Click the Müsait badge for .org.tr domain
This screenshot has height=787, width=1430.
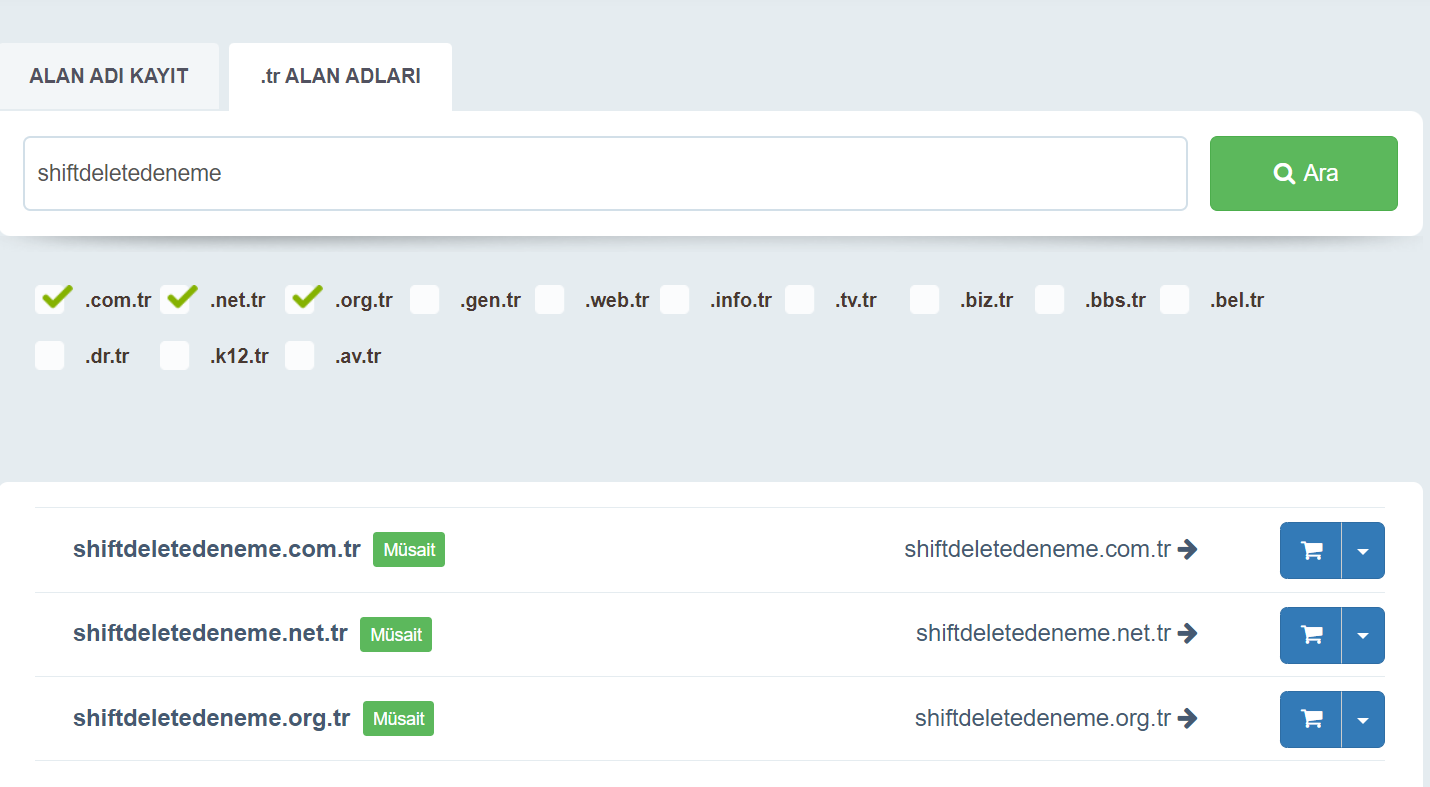pyautogui.click(x=398, y=719)
